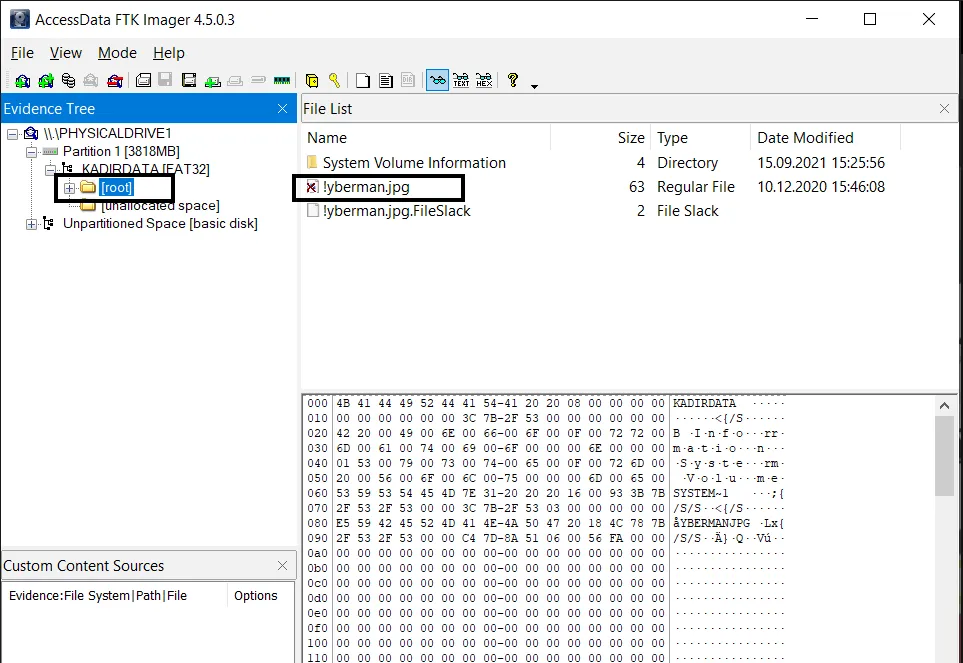Click the yellow question mark Help icon

click(x=513, y=80)
